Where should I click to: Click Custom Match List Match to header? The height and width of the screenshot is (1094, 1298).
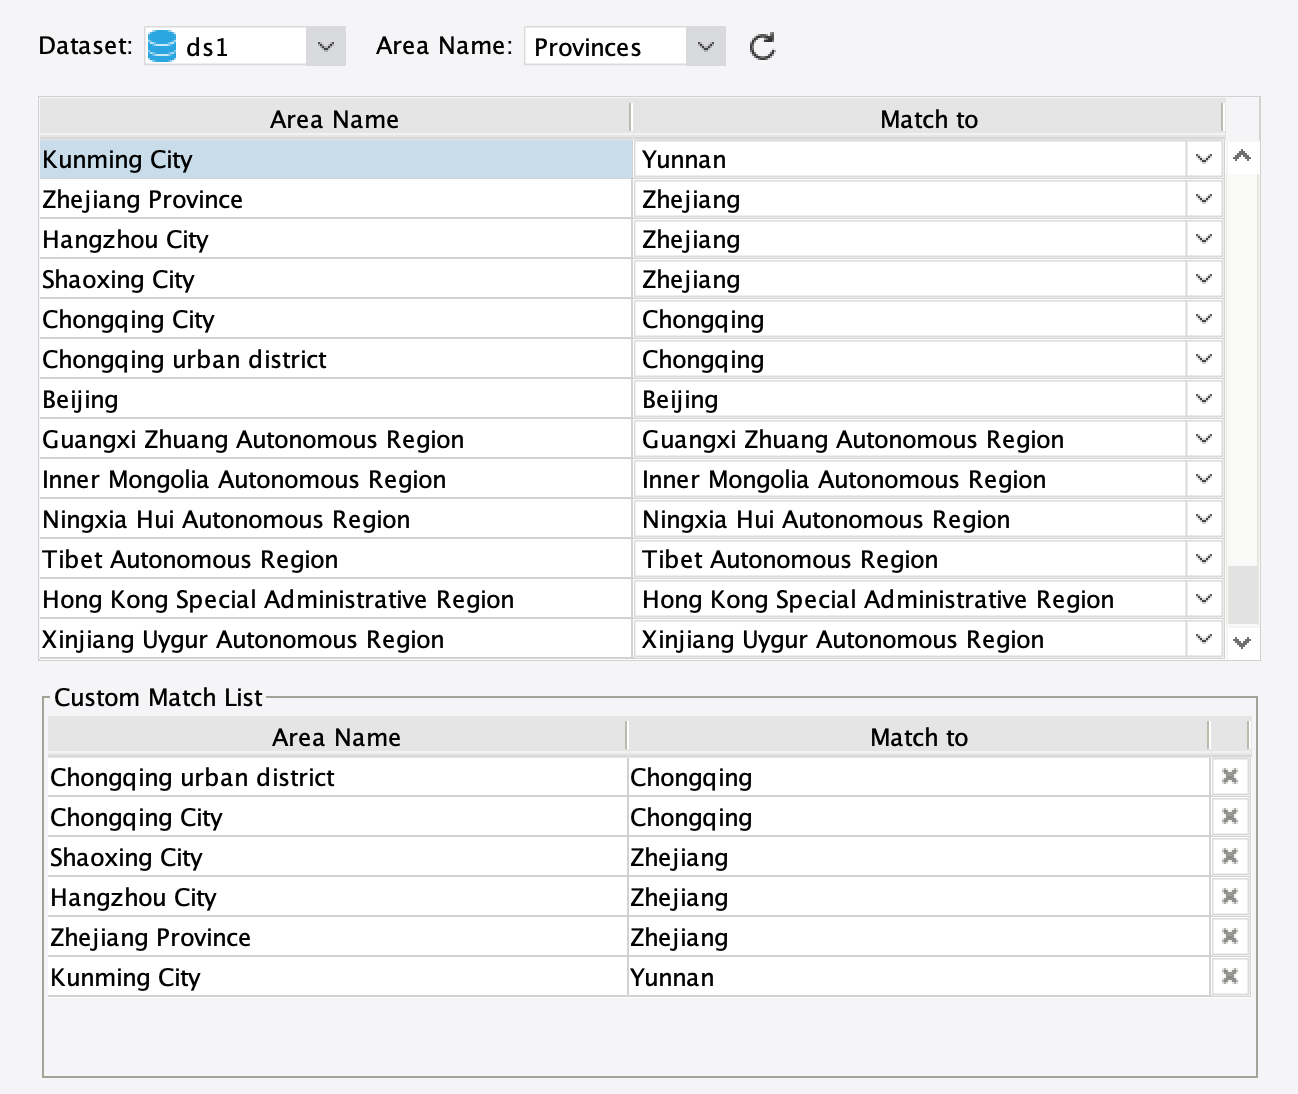(919, 737)
